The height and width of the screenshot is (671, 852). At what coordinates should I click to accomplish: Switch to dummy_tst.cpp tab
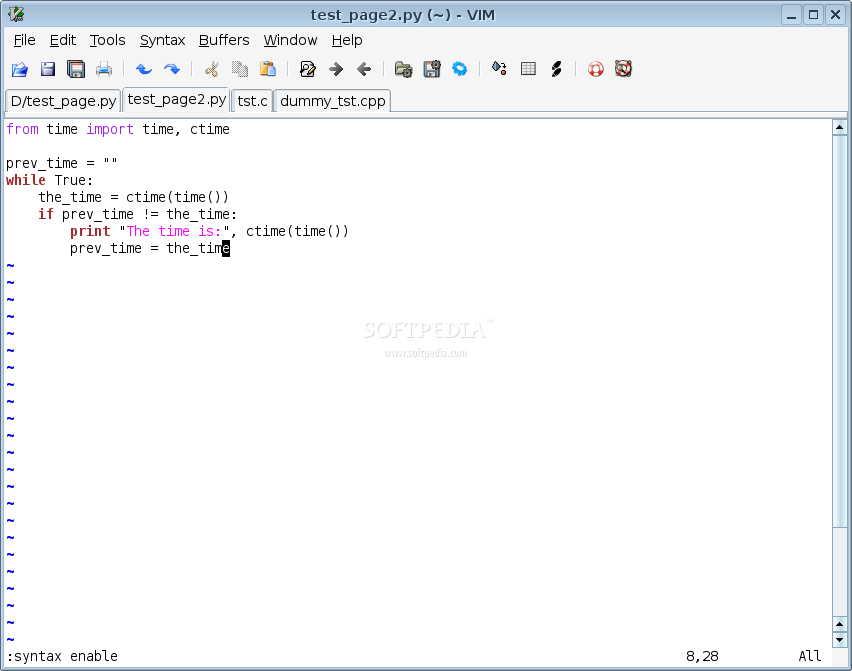pos(333,101)
